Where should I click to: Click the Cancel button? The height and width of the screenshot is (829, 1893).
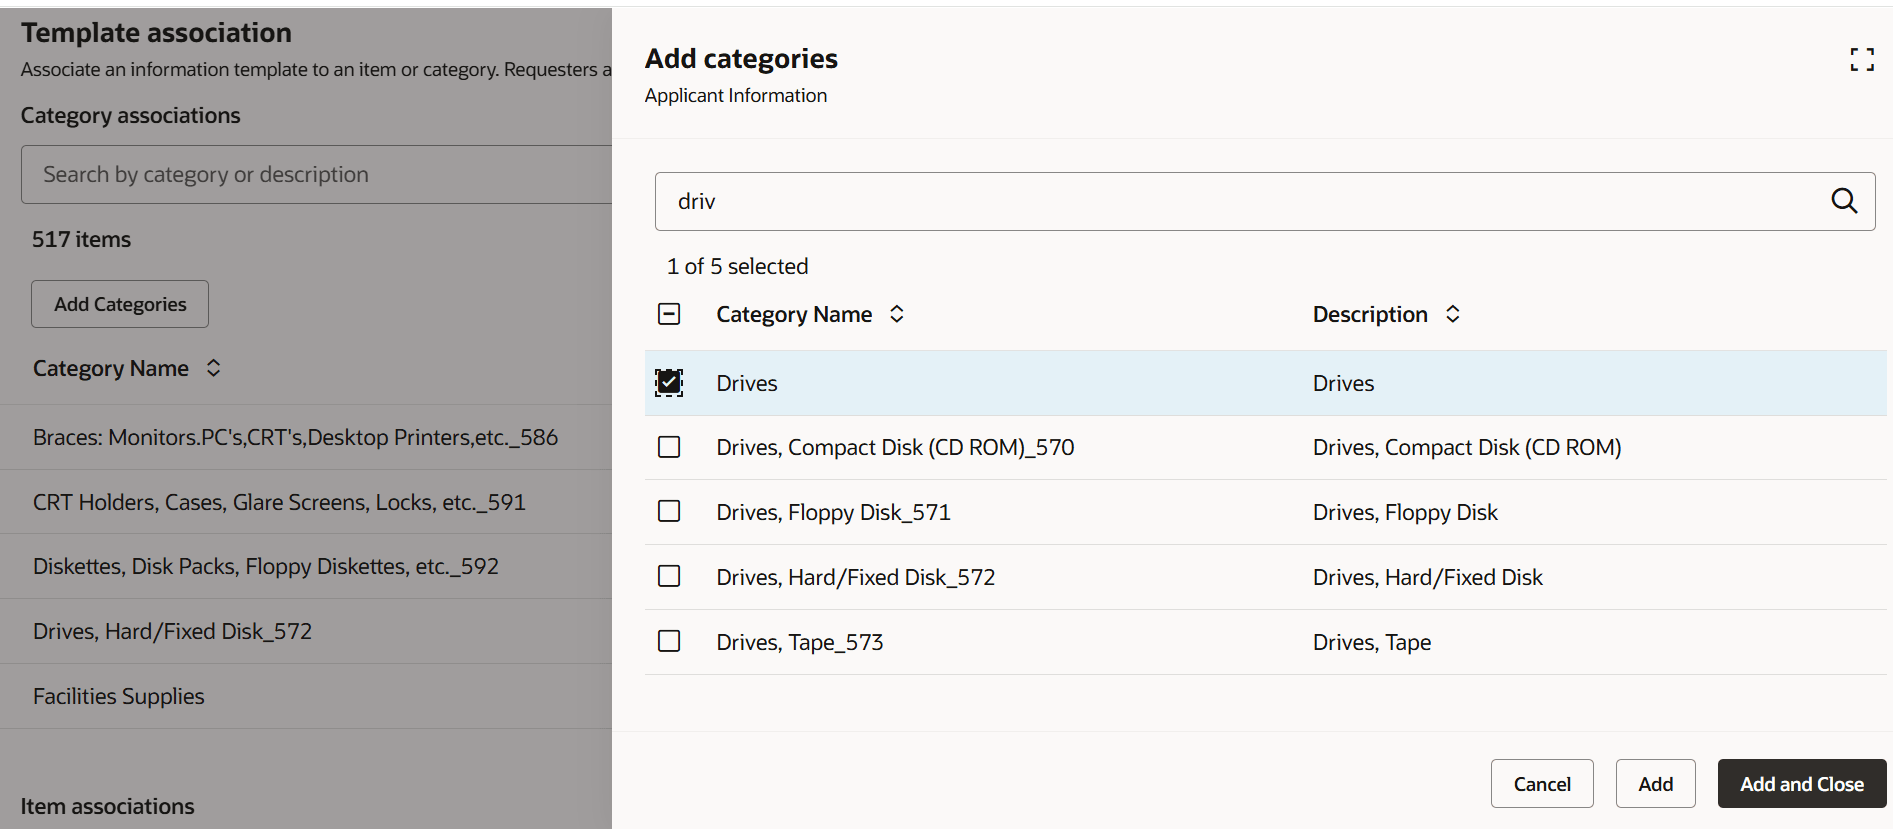1542,784
